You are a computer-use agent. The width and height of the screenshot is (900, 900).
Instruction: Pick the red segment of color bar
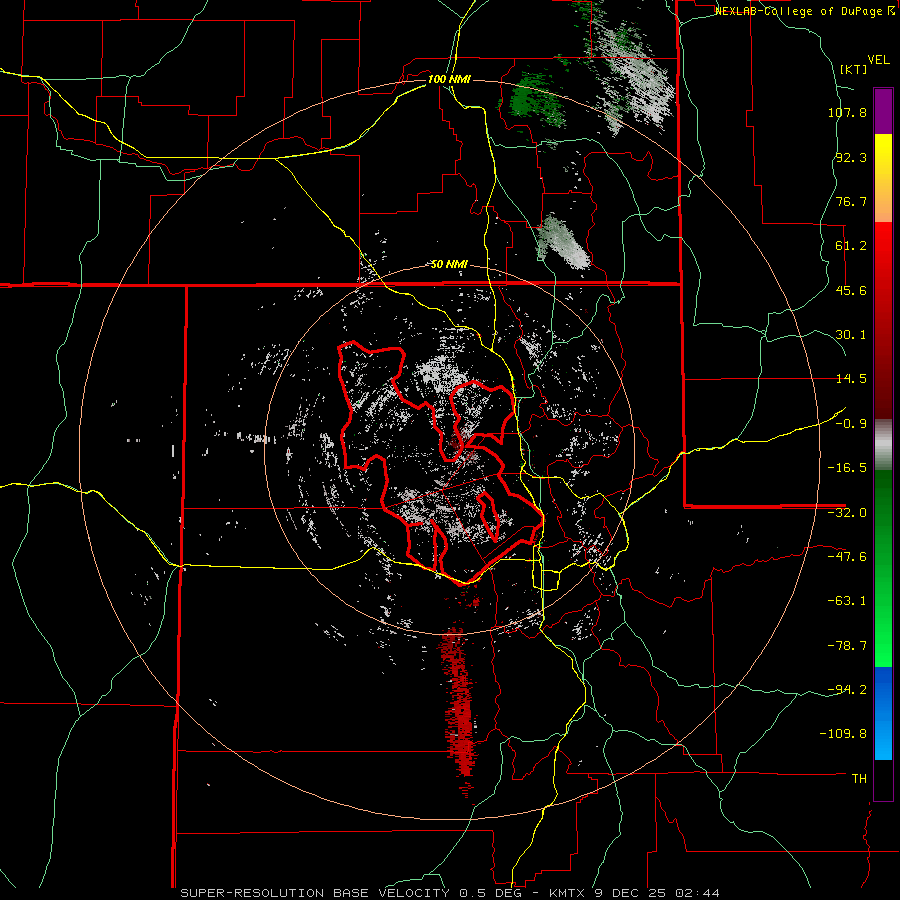tap(883, 320)
